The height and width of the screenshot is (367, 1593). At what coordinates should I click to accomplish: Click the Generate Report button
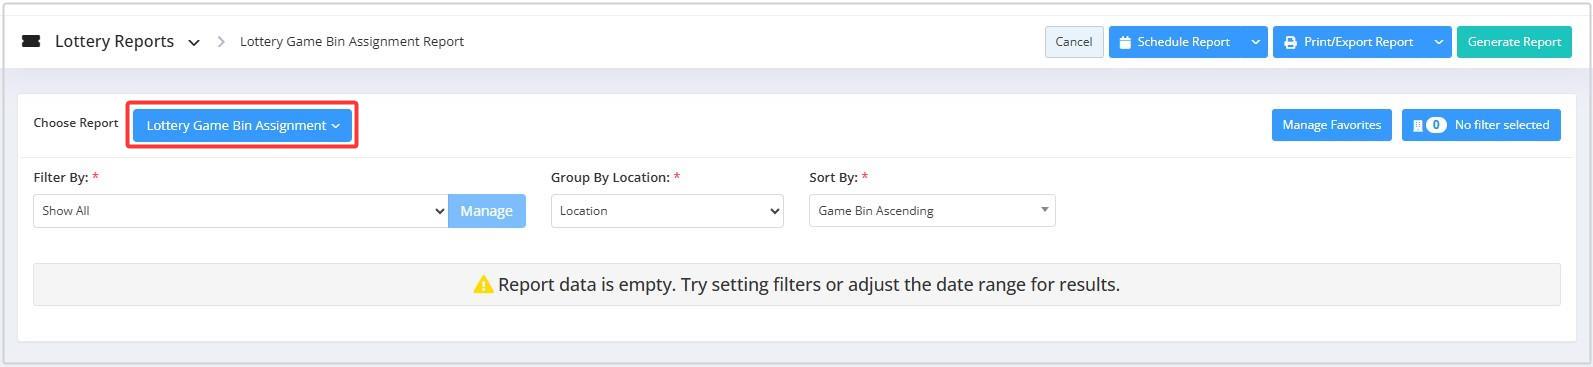[x=1514, y=42]
